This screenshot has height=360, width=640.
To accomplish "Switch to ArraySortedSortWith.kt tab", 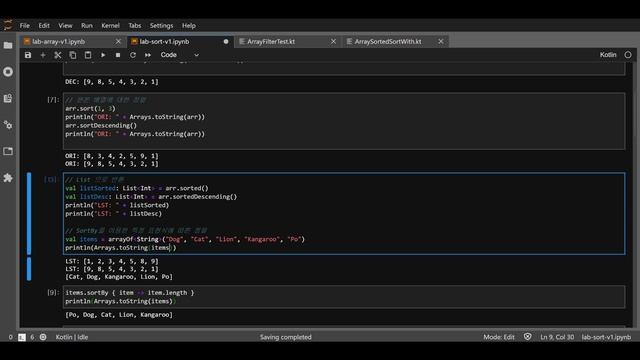I will (x=395, y=41).
